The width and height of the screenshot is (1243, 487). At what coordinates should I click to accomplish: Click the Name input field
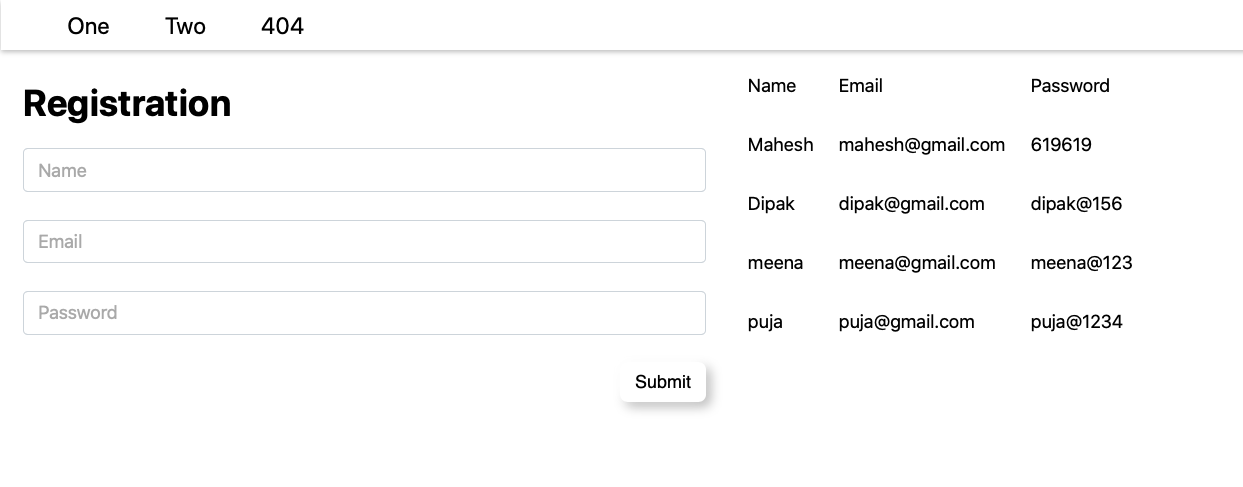coord(364,170)
